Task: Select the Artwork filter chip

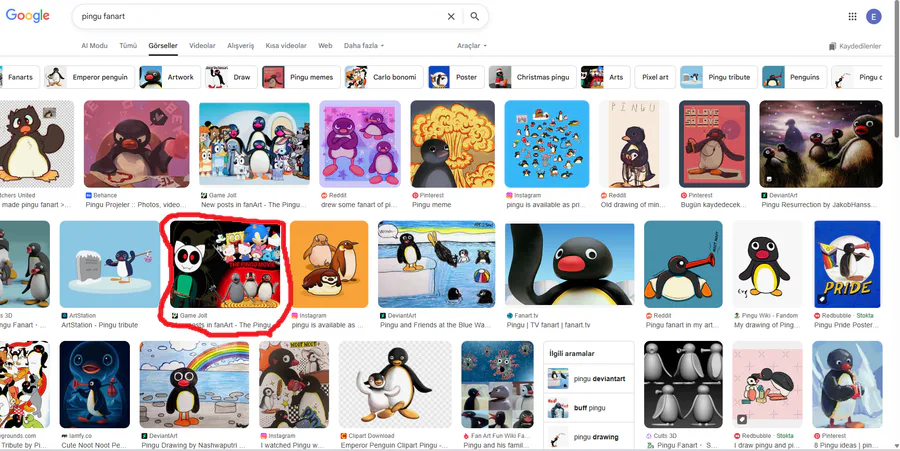Action: pos(170,77)
